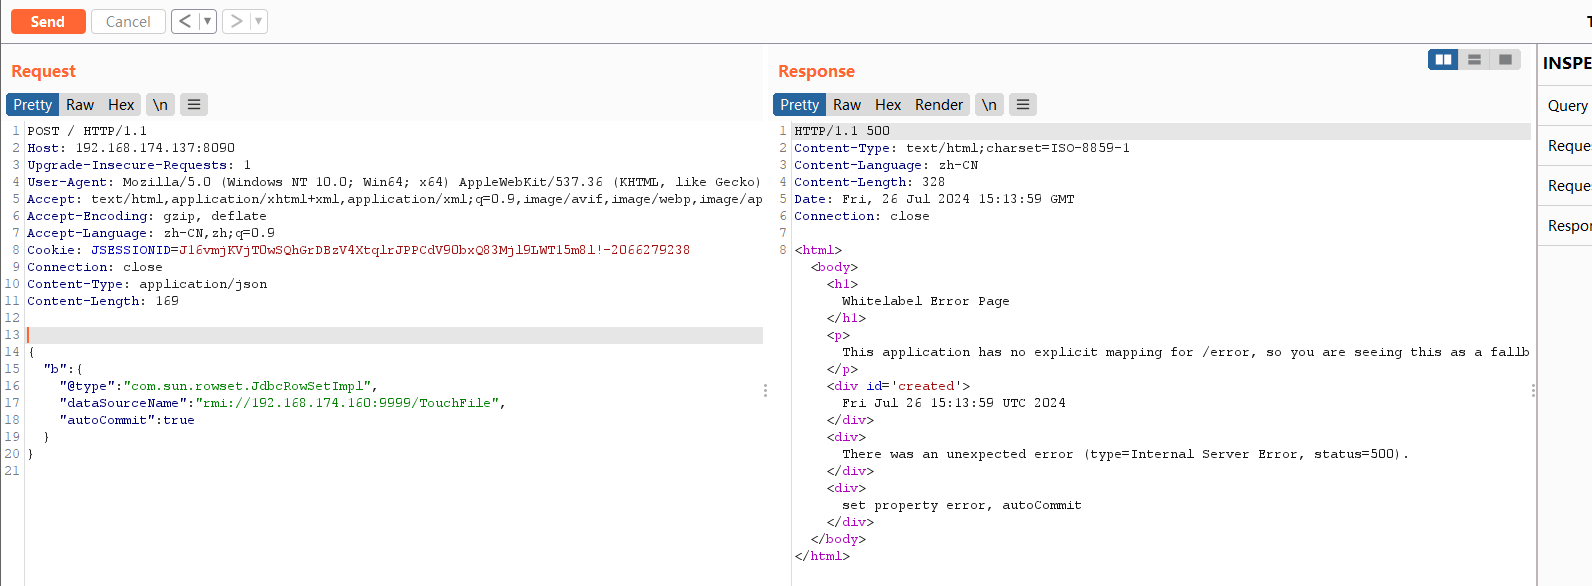Expand the Query section in Inspector
The height and width of the screenshot is (586, 1592).
tap(1566, 105)
